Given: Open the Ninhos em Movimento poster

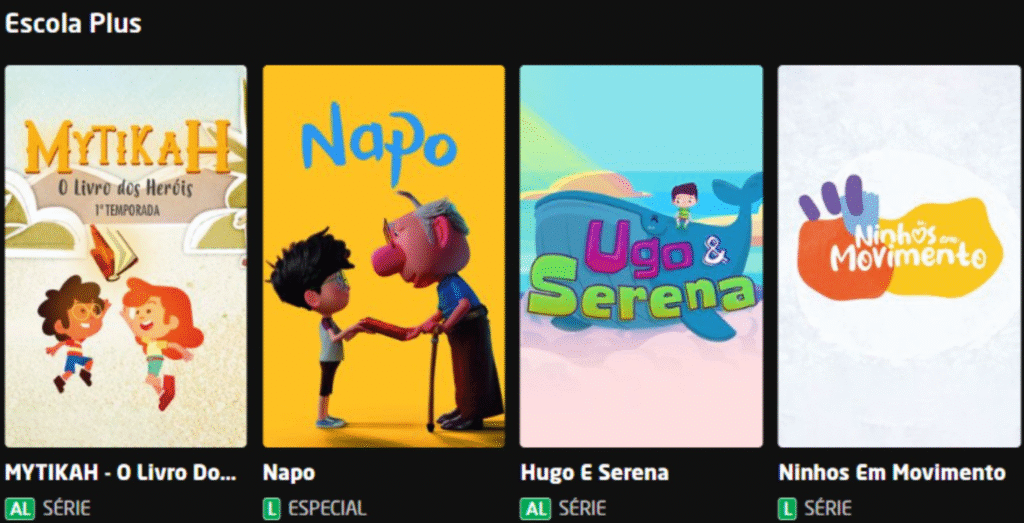Looking at the screenshot, I should (900, 256).
